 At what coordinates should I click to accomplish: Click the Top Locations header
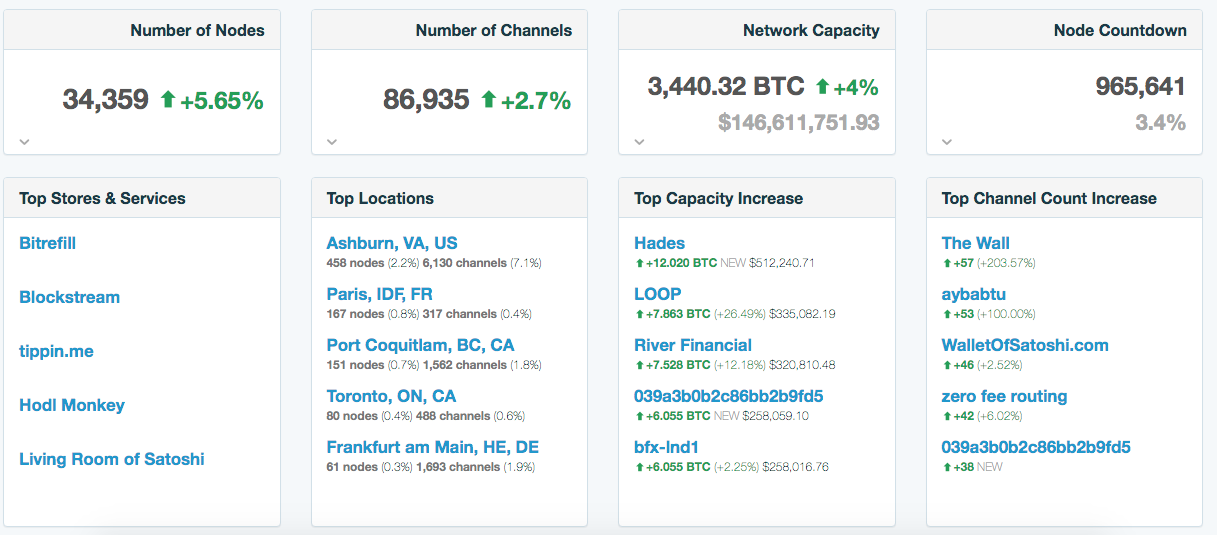tap(380, 198)
